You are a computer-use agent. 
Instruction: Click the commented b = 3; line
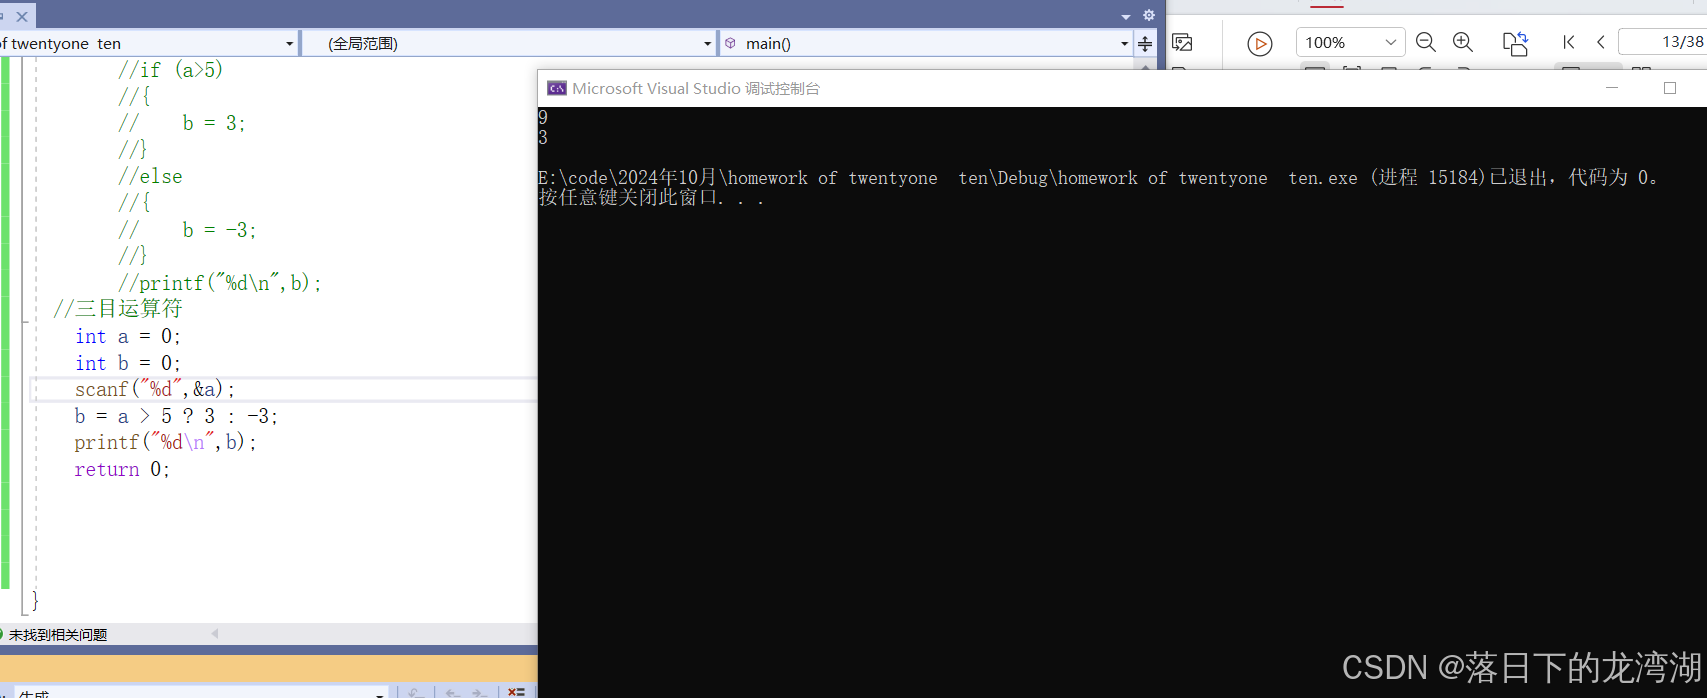(x=182, y=123)
